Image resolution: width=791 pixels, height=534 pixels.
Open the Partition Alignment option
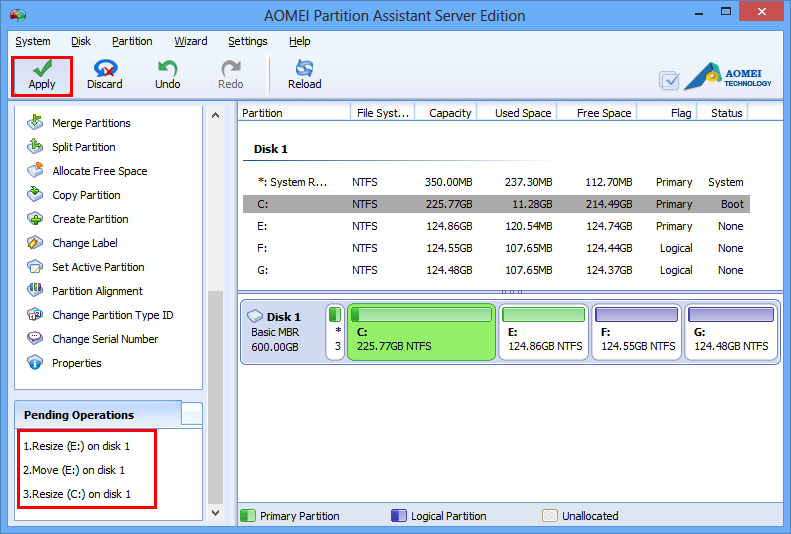point(97,291)
